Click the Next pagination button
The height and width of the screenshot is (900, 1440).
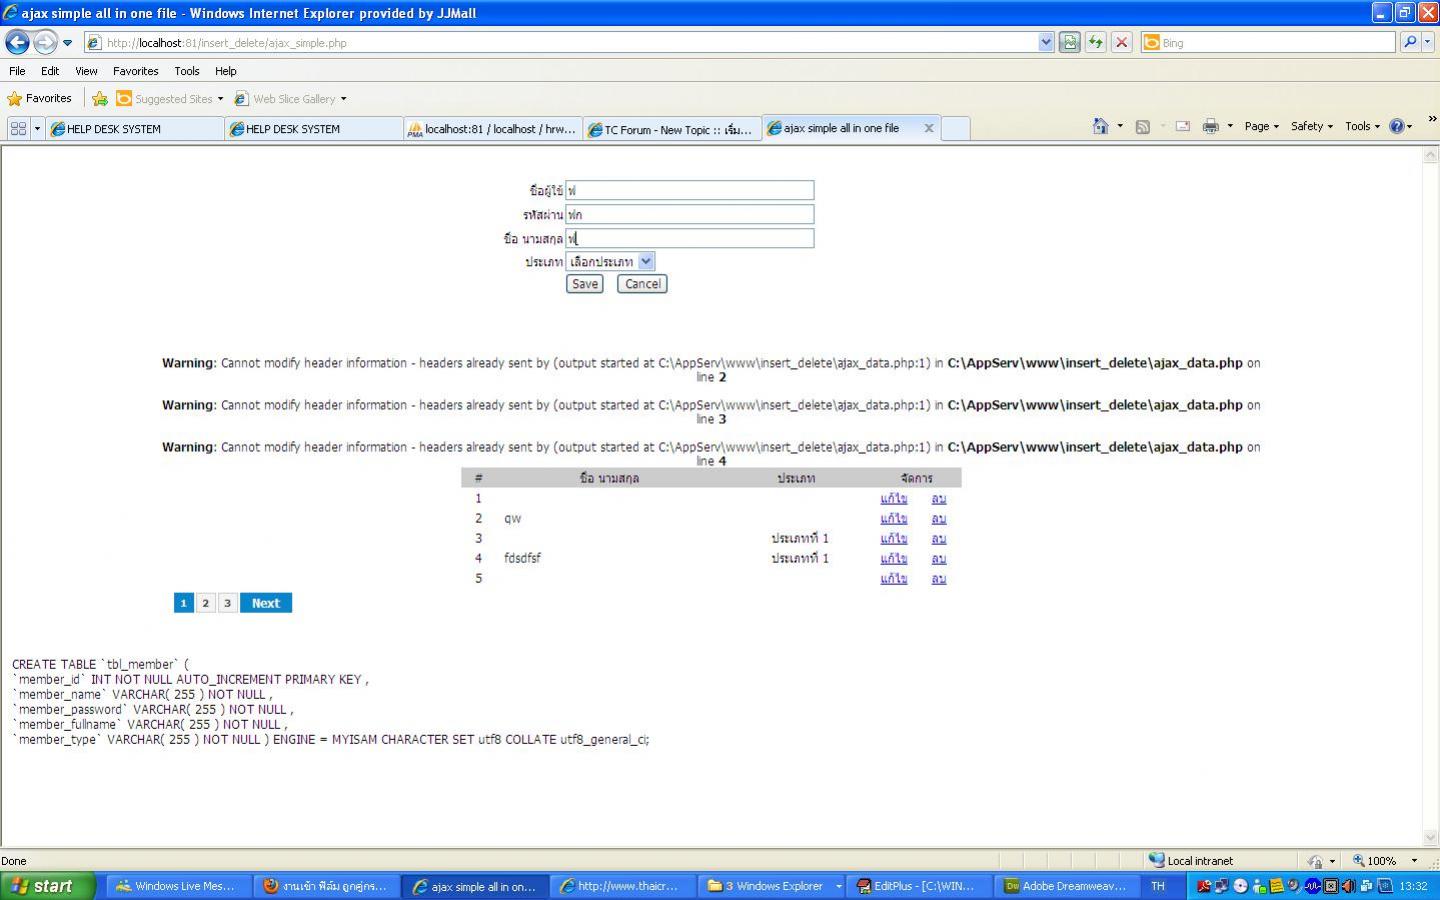click(x=266, y=603)
